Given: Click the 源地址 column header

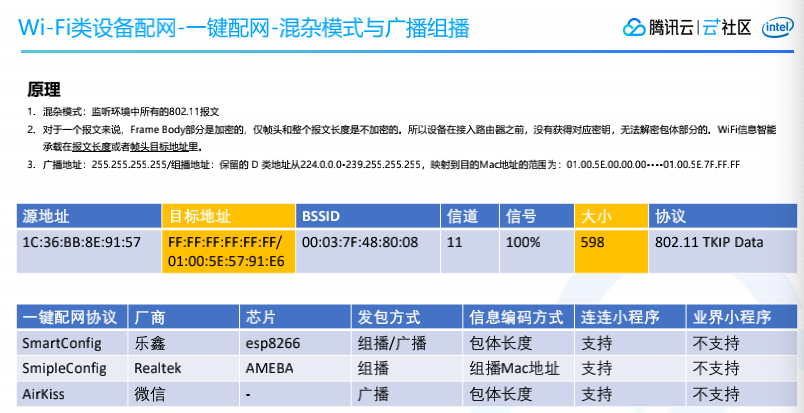Looking at the screenshot, I should 89,216.
